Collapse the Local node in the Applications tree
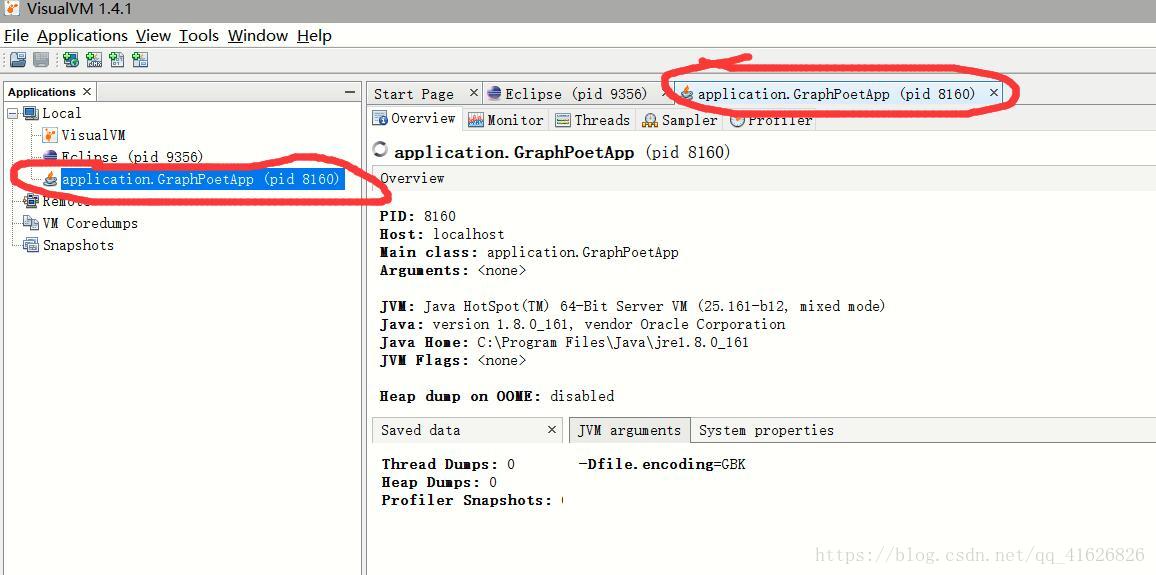Screen dimensions: 1156x575 pos(12,114)
